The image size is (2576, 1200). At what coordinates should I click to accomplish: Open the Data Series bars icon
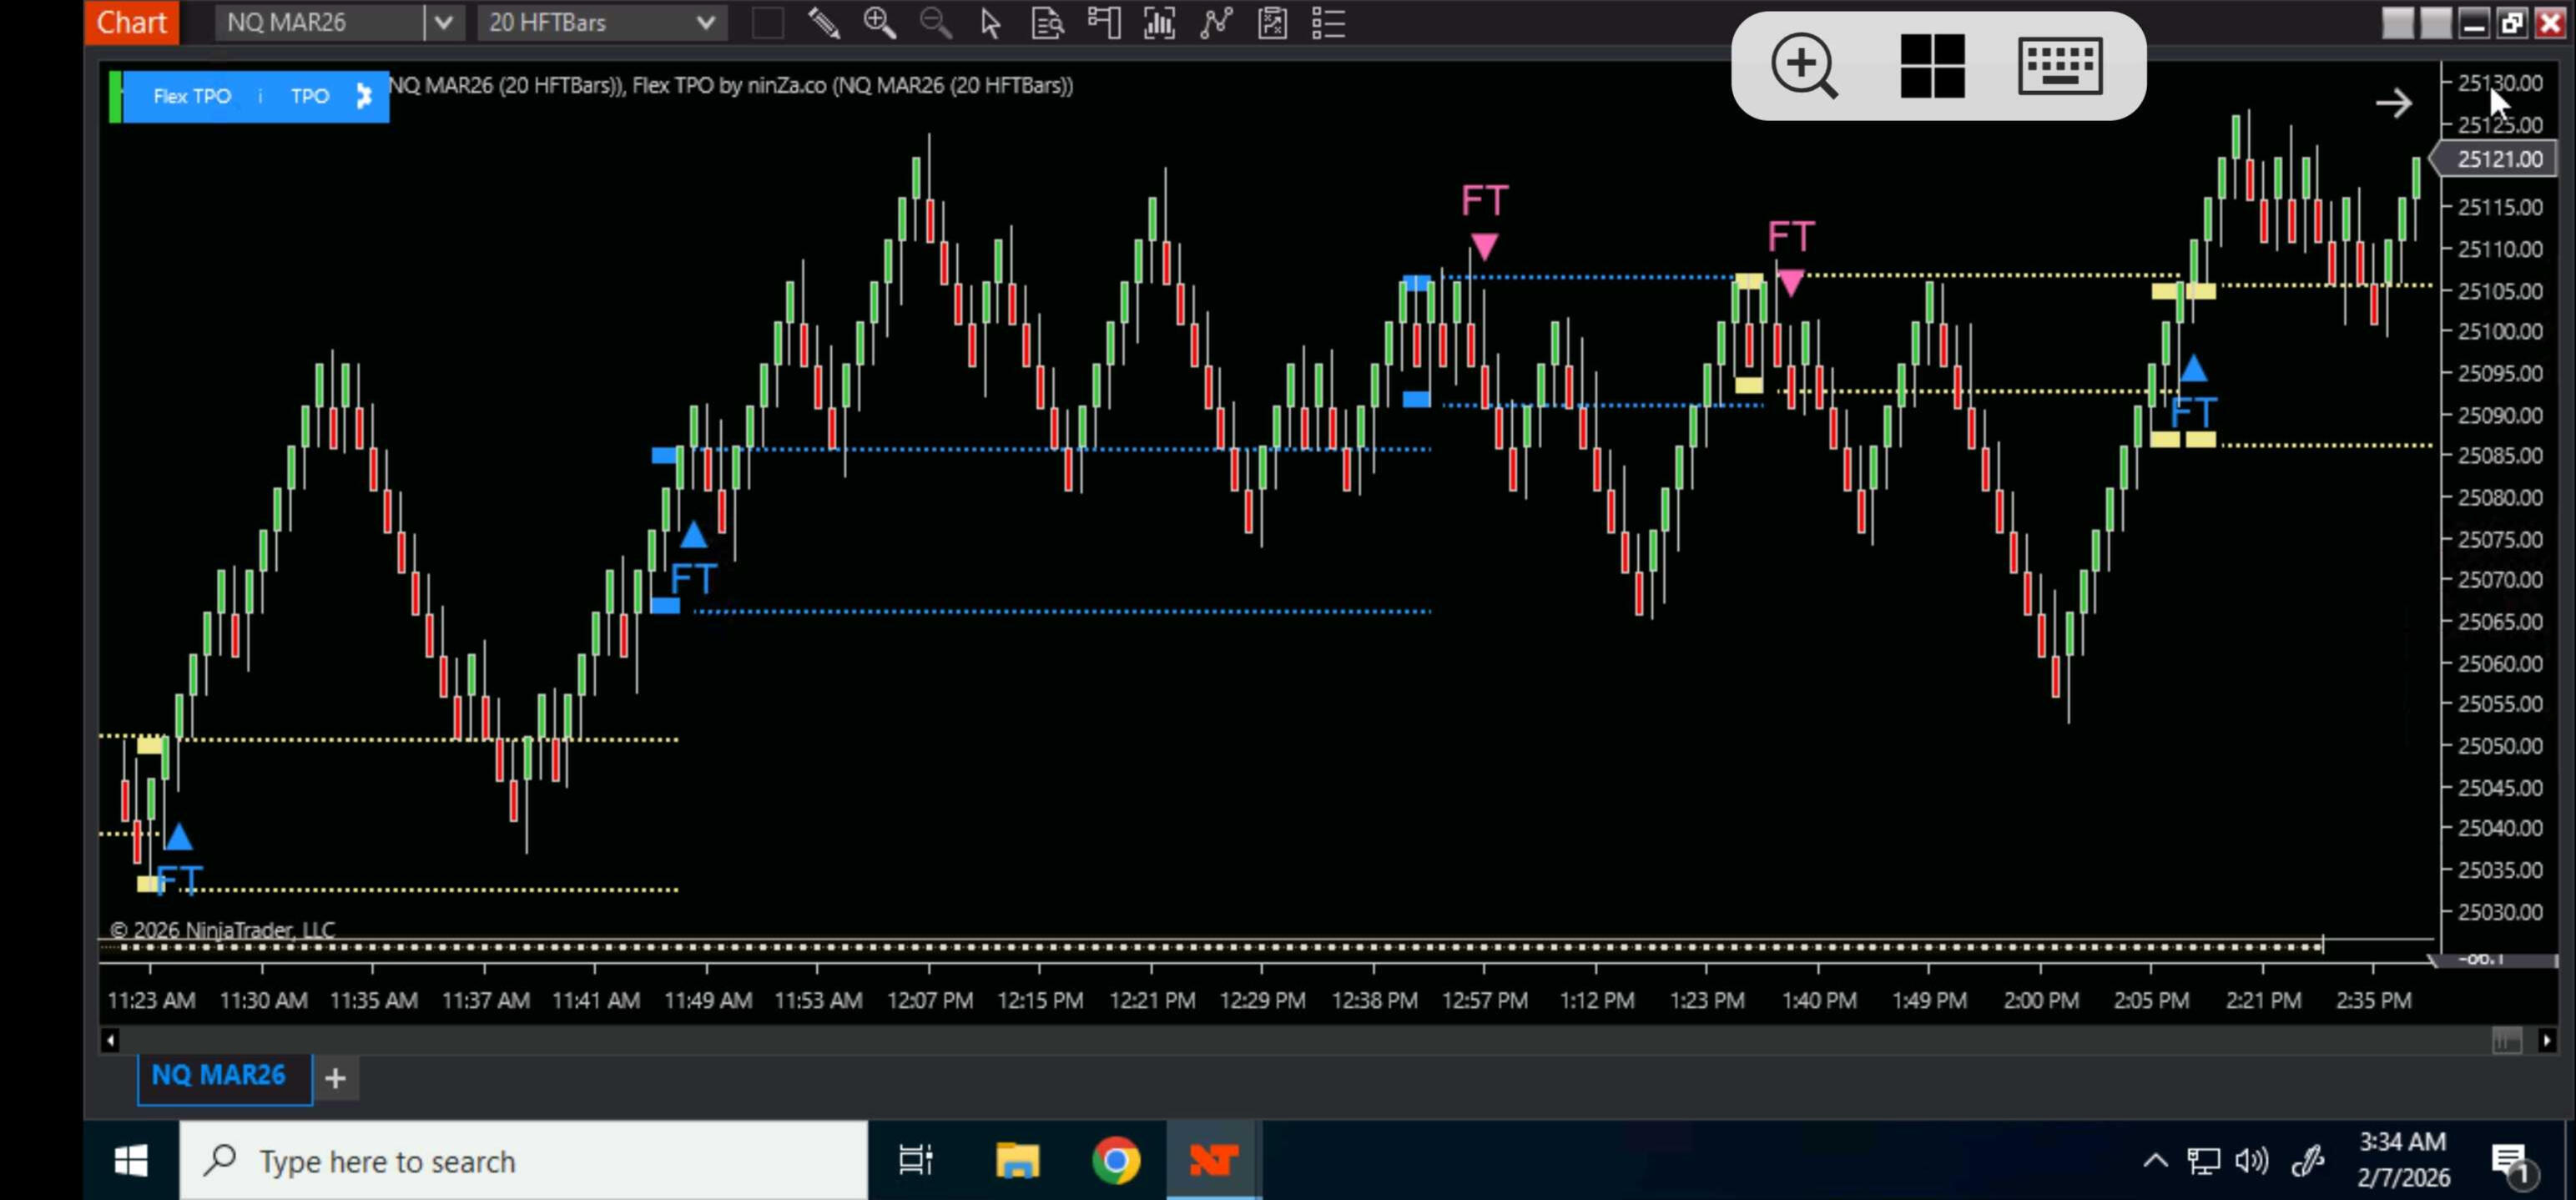[1159, 23]
